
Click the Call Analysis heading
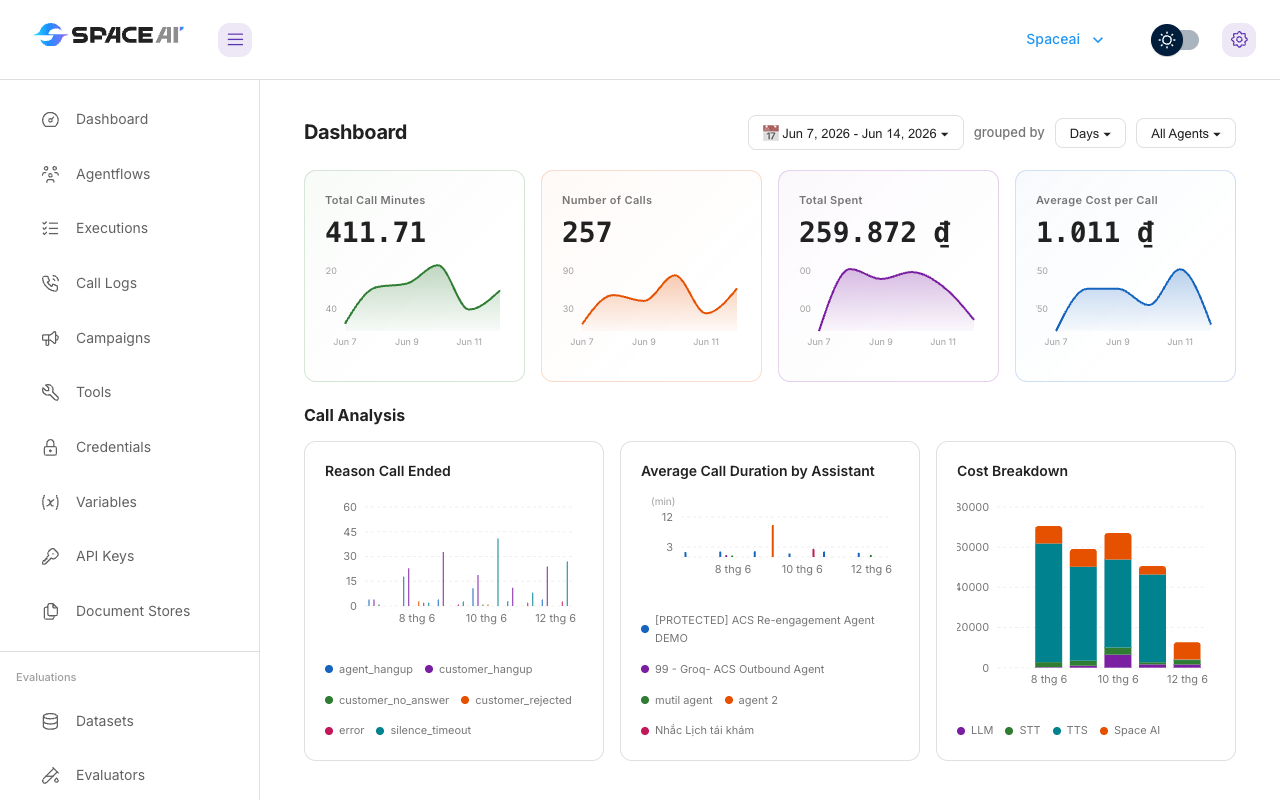coord(354,415)
